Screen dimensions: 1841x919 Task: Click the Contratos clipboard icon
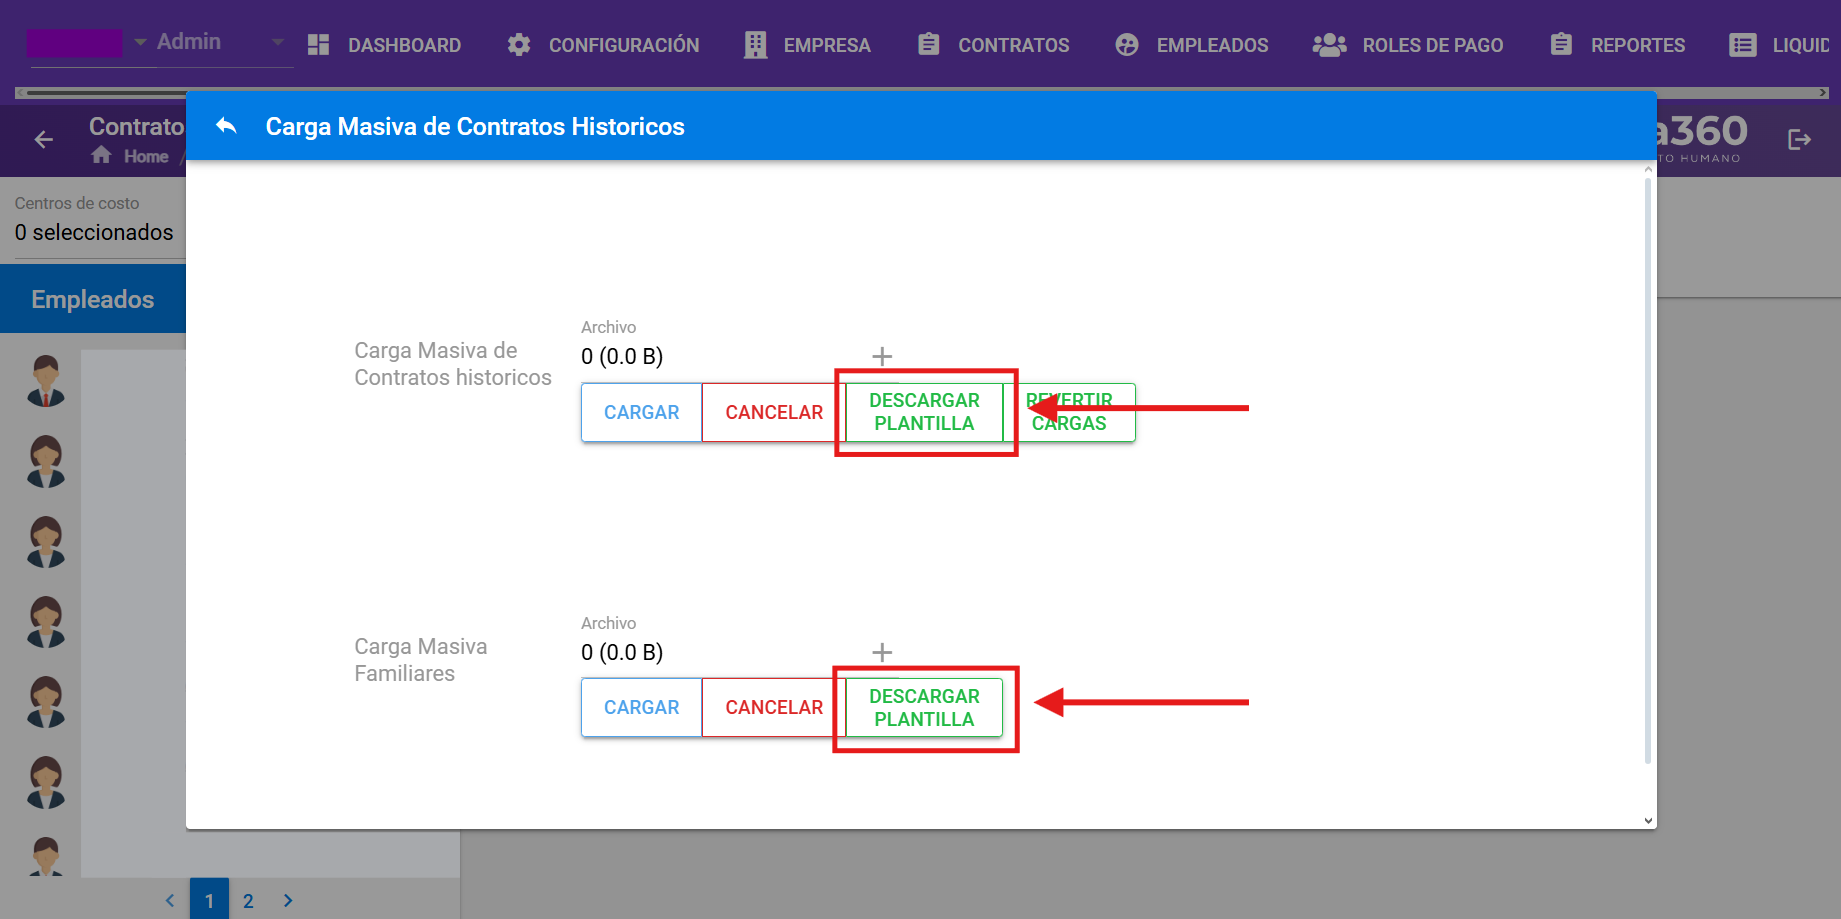tap(929, 44)
